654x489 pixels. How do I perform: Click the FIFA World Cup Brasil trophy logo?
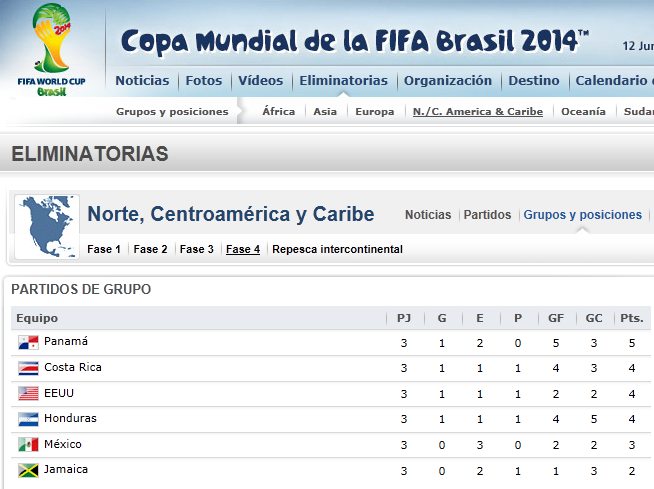point(51,50)
